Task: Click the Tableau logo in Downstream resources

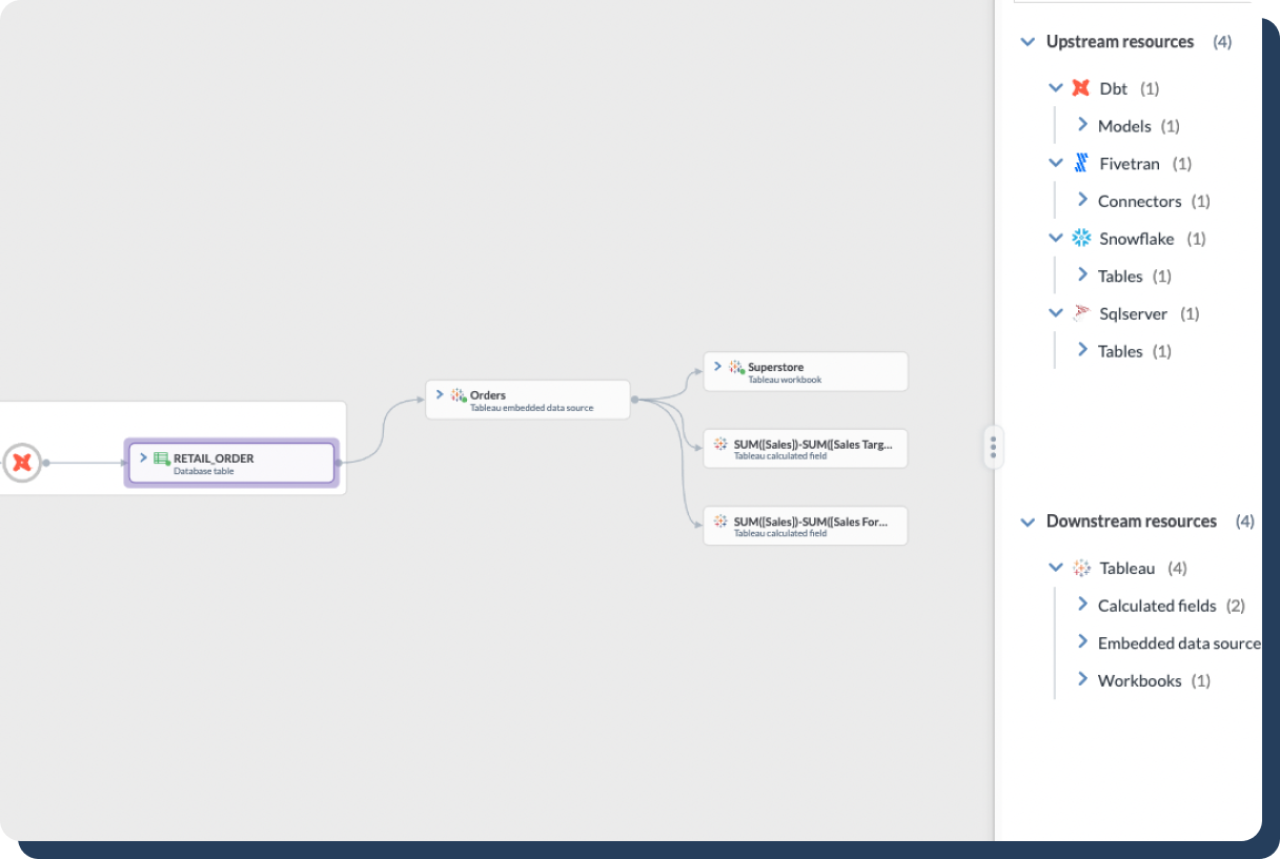Action: click(x=1081, y=568)
